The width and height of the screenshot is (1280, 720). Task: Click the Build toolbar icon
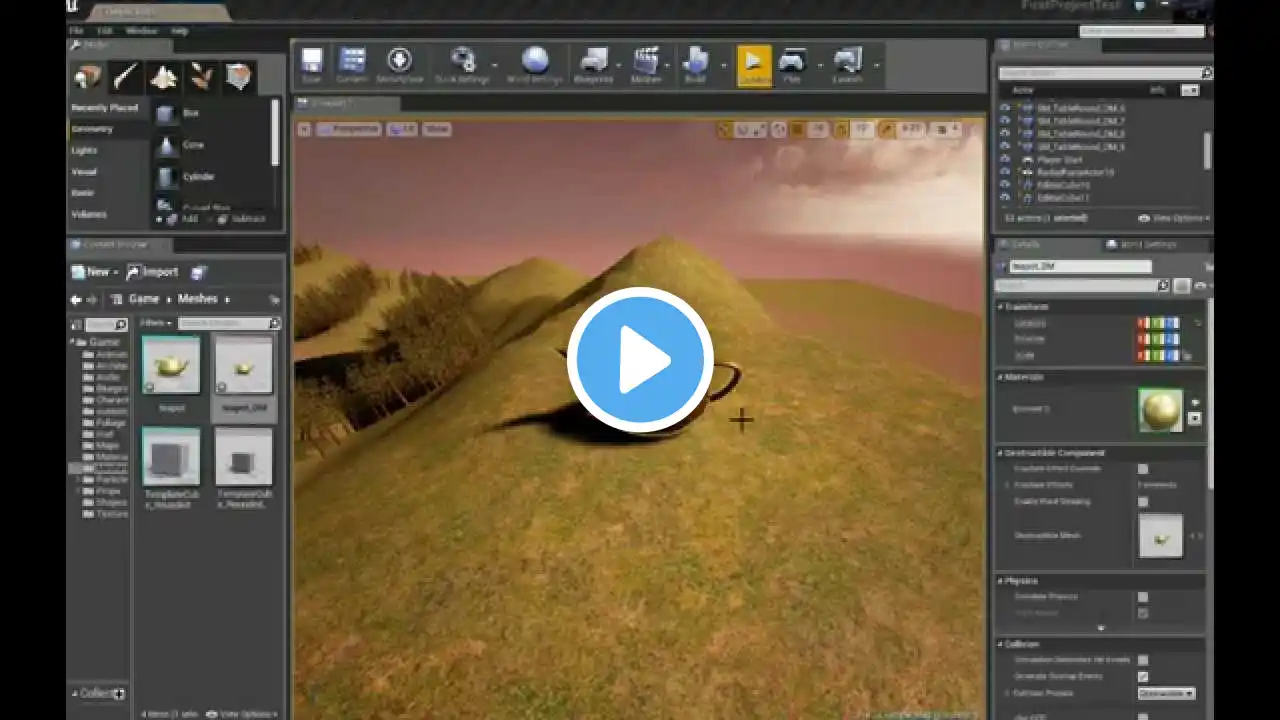click(695, 65)
